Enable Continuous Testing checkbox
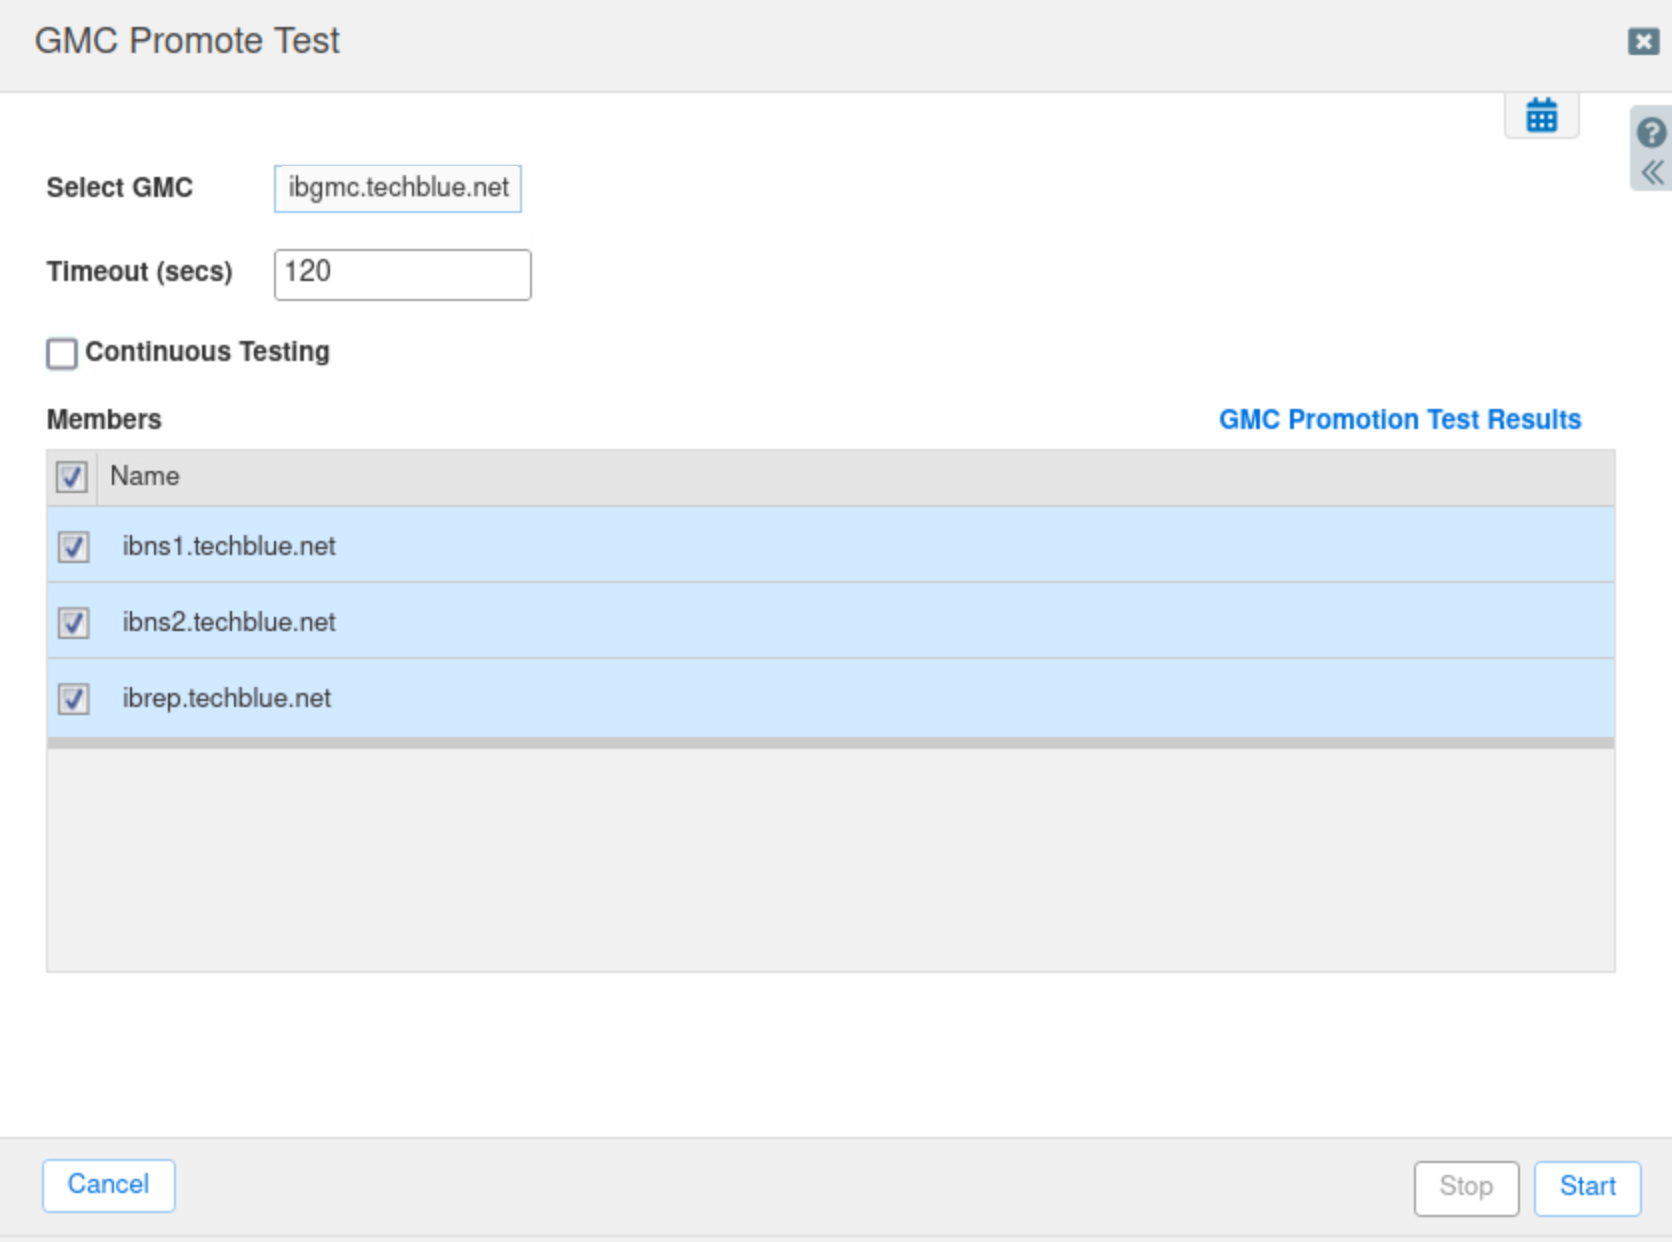The height and width of the screenshot is (1242, 1672). pos(62,353)
